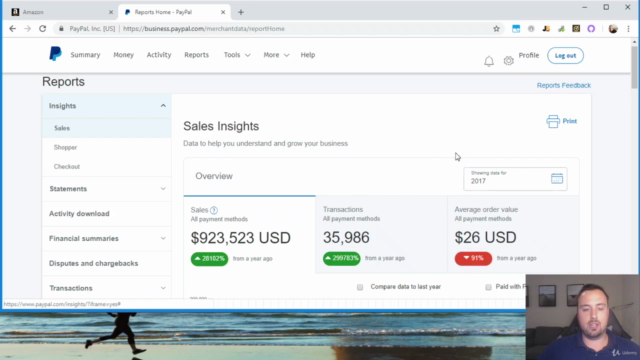Reload the page with refresh icon
Viewport: 640px width, 360px height.
pyautogui.click(x=42, y=29)
